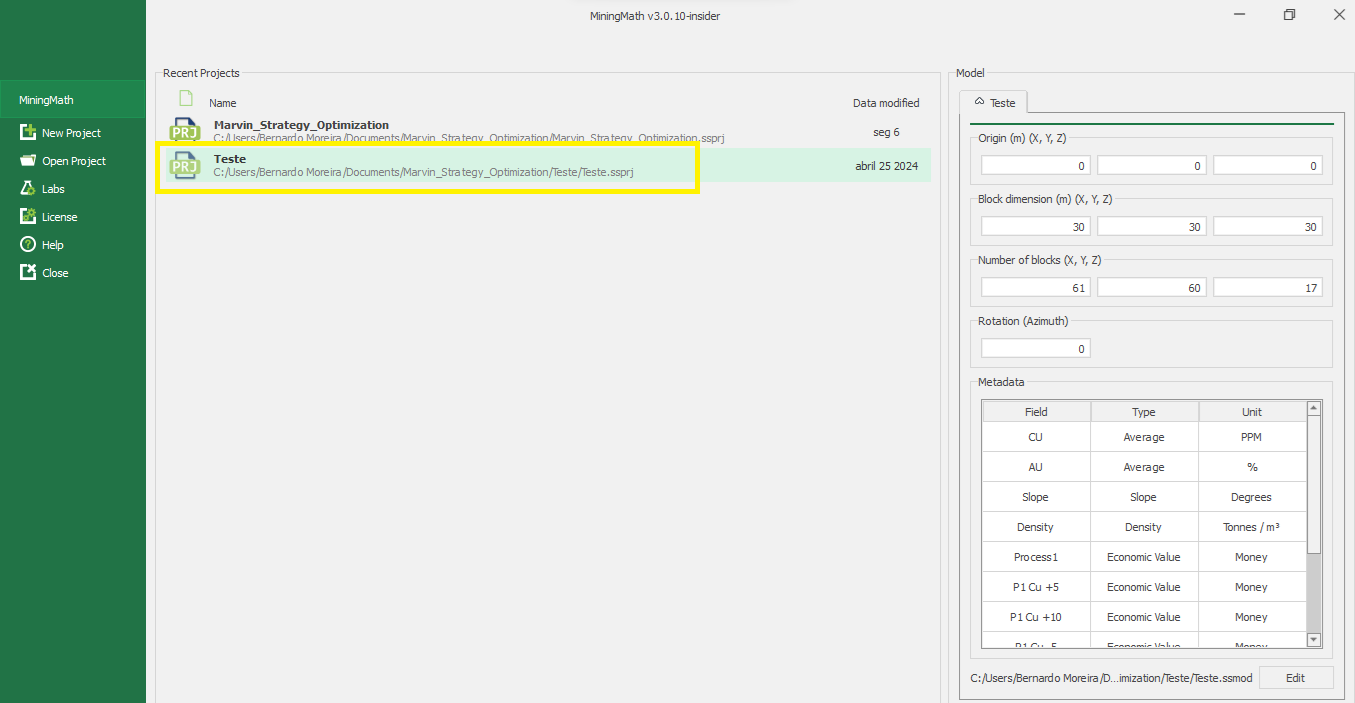Sort recent projects by Name column
The width and height of the screenshot is (1355, 703).
pyautogui.click(x=223, y=103)
